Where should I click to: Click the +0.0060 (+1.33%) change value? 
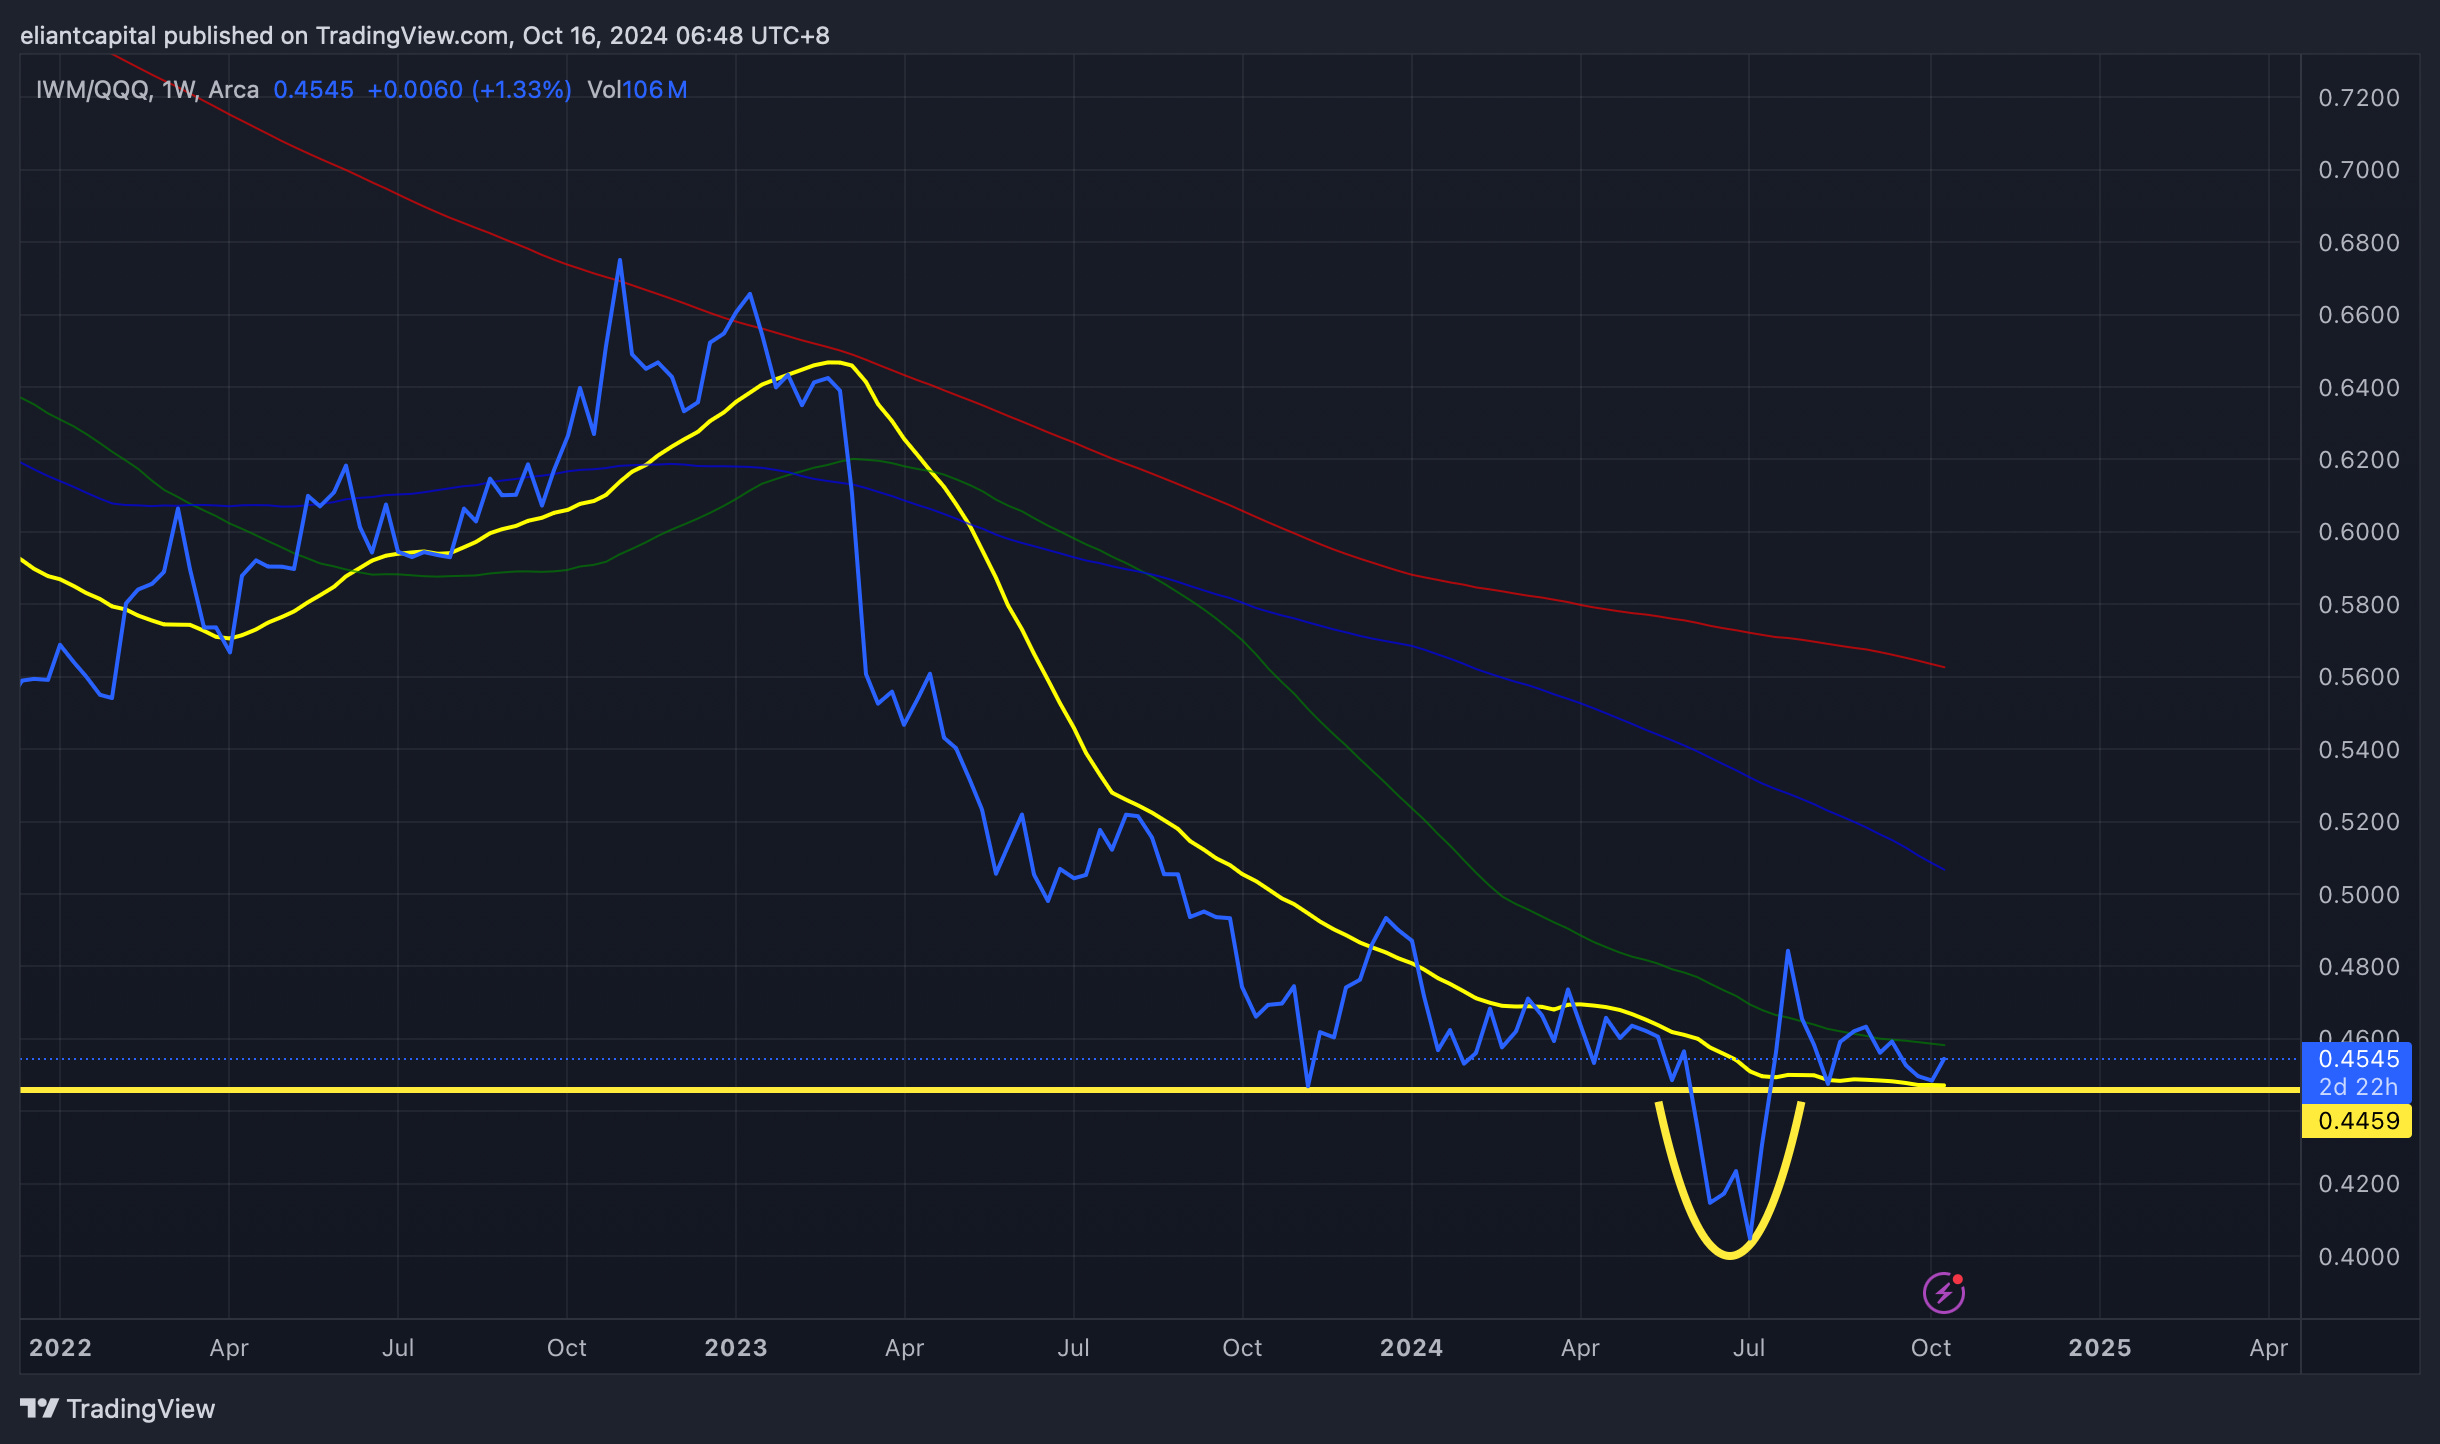(469, 90)
